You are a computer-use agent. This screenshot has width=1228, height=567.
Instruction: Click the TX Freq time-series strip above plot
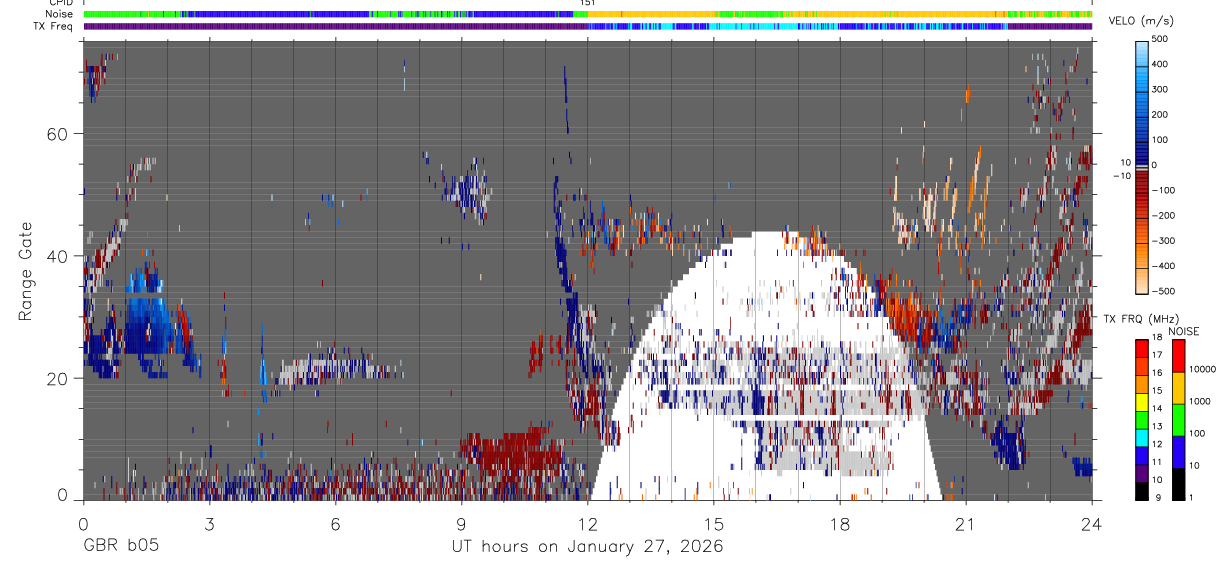click(587, 26)
